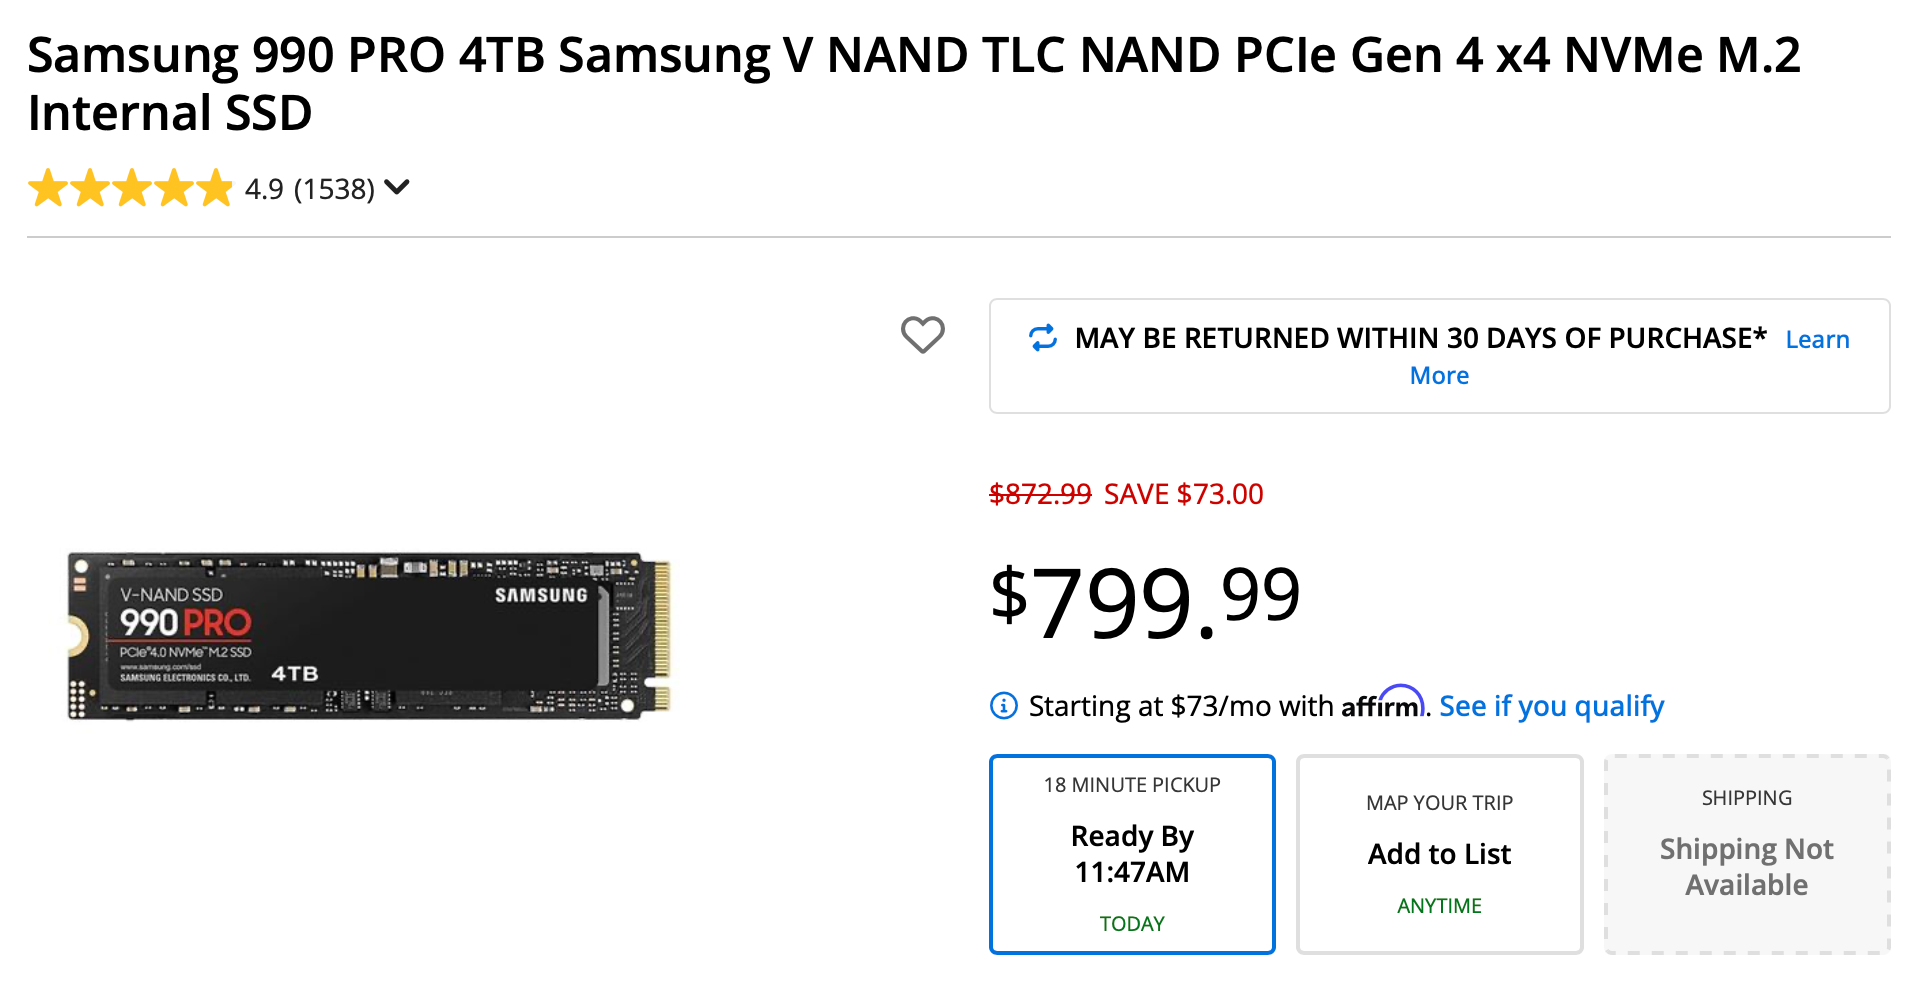
Task: Click the crossed-out $872.99 original price
Action: pos(1040,494)
